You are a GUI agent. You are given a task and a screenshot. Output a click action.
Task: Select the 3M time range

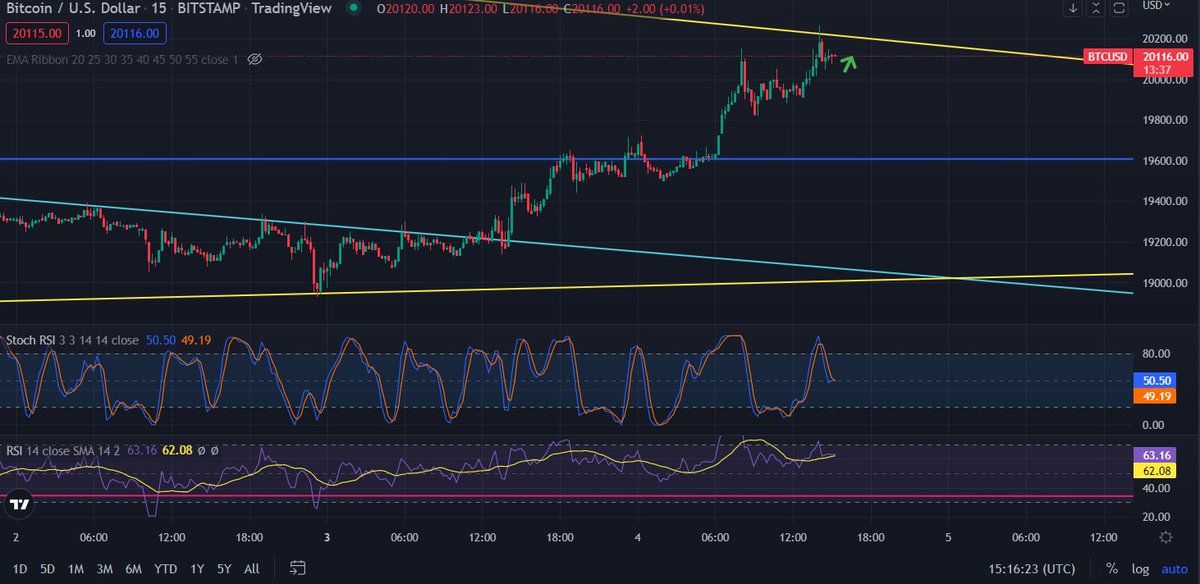pyautogui.click(x=104, y=569)
